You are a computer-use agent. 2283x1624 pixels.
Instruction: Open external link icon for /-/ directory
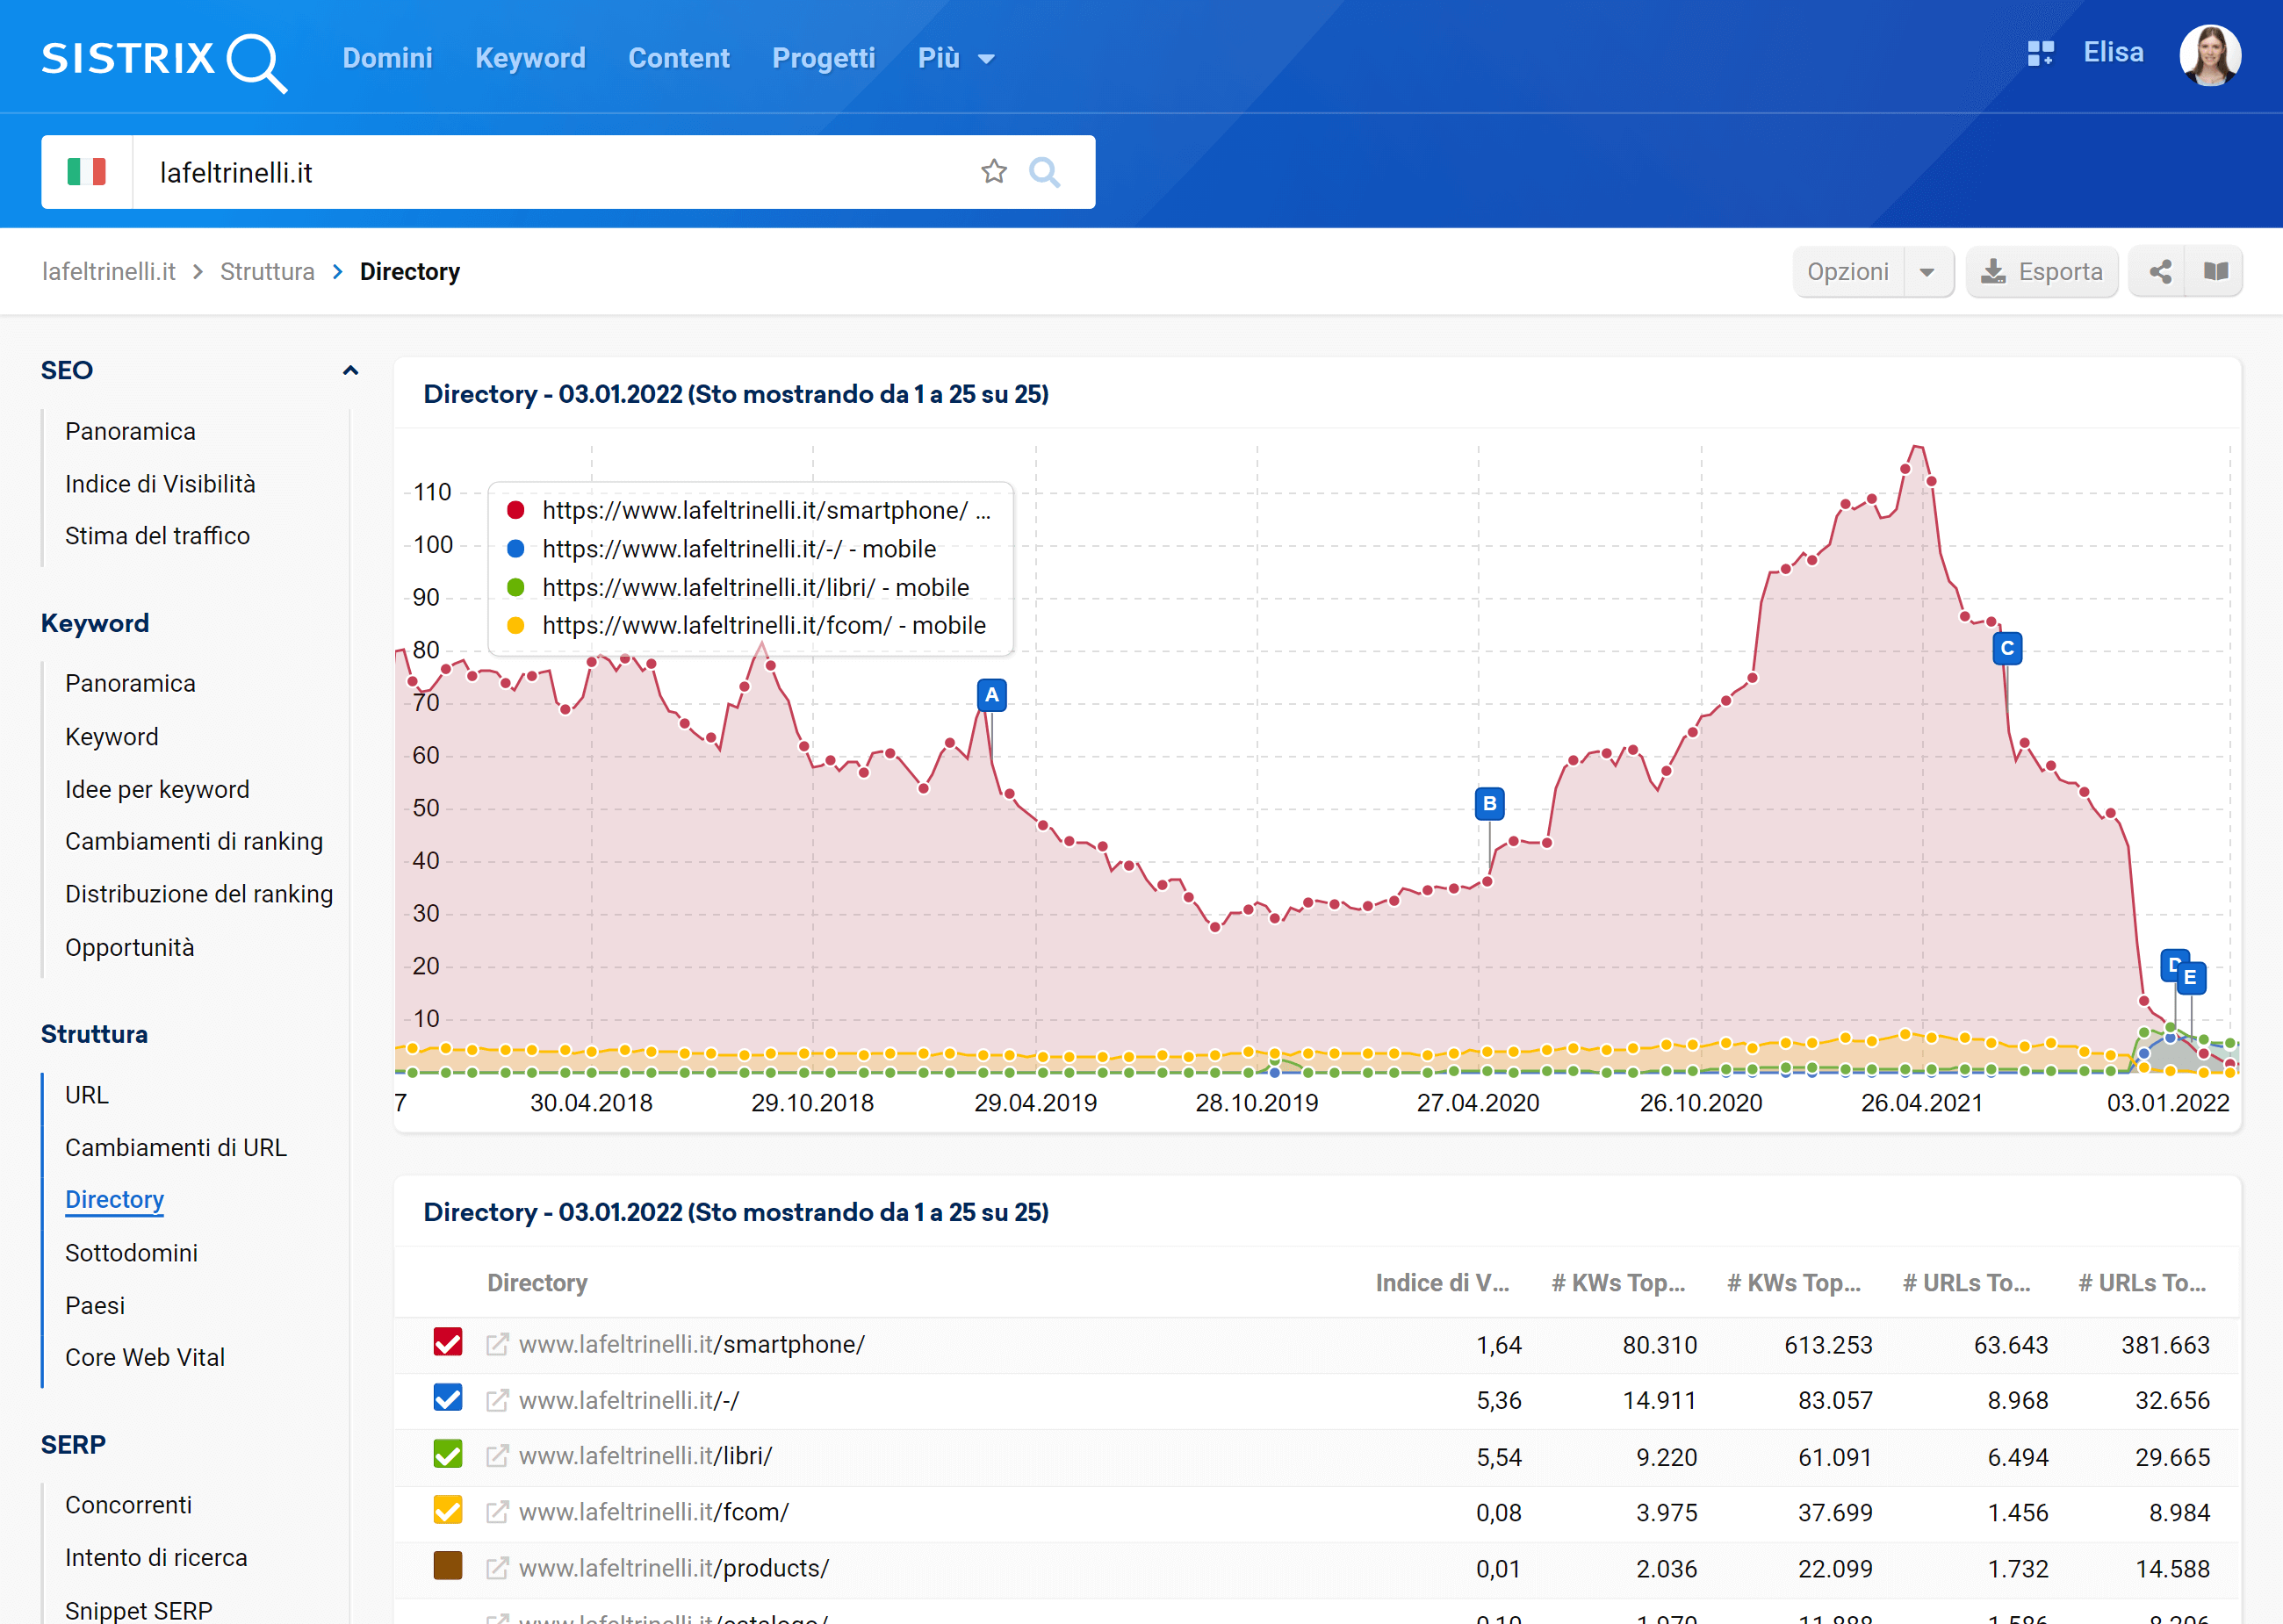(497, 1400)
